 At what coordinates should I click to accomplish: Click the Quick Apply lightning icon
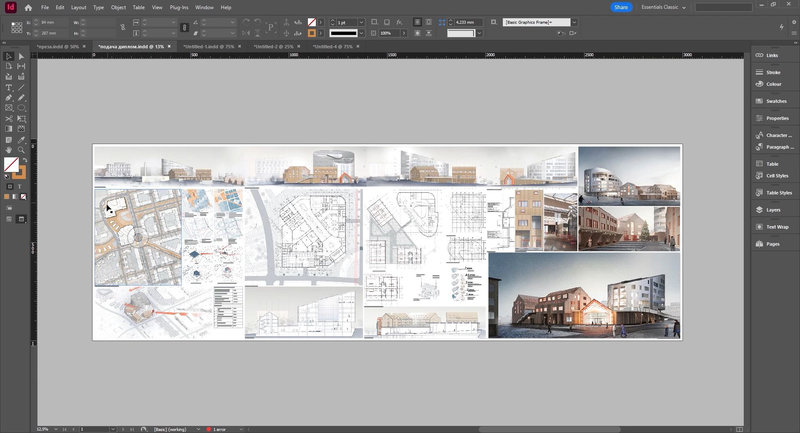(782, 27)
